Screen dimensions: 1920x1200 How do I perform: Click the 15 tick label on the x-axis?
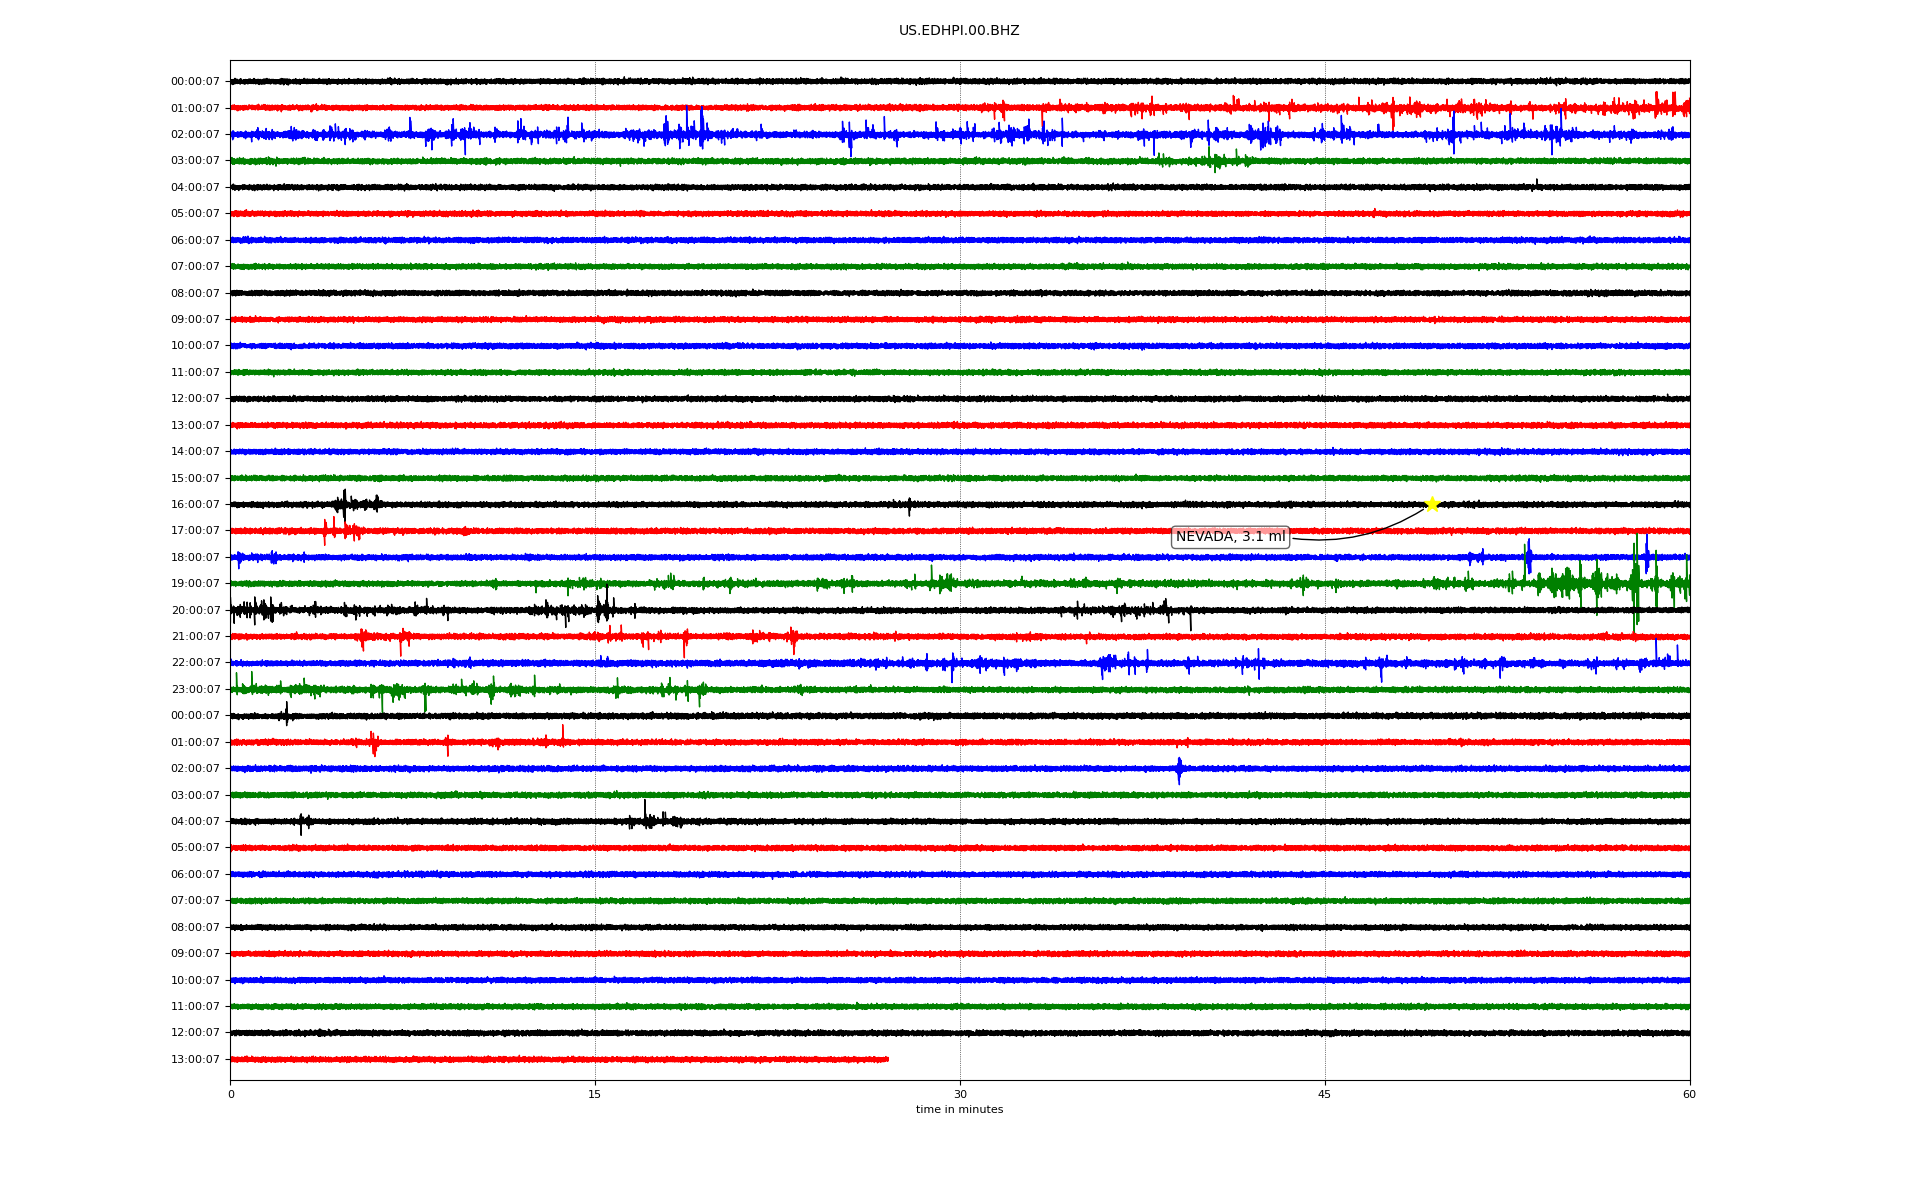(x=595, y=1095)
